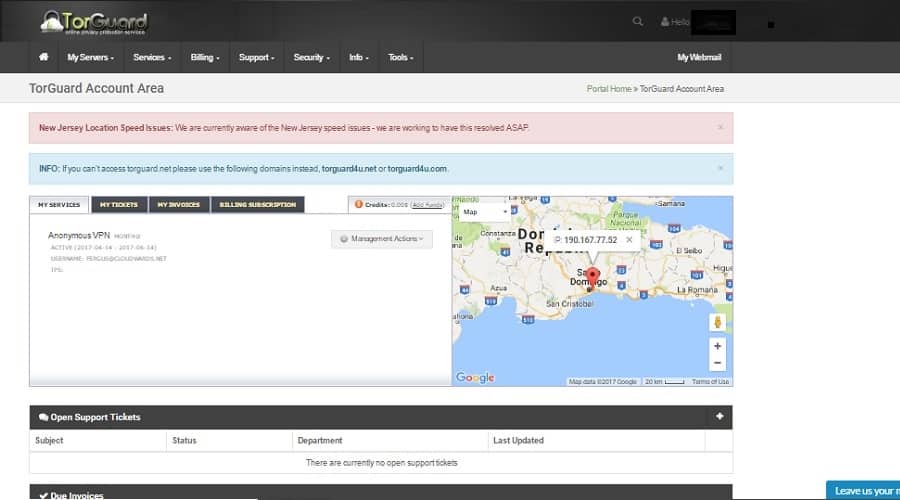Switch to Billing Subscription tab
The width and height of the screenshot is (900, 500).
tap(258, 205)
